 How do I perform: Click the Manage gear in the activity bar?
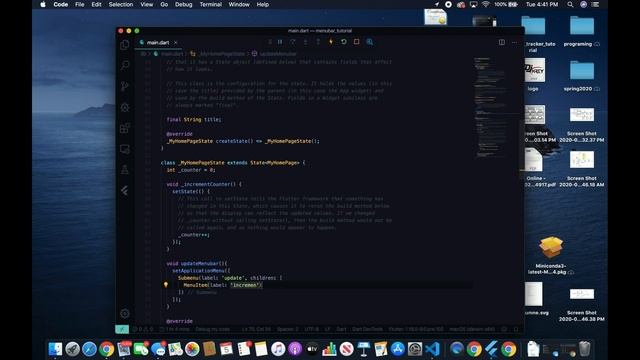[x=125, y=313]
